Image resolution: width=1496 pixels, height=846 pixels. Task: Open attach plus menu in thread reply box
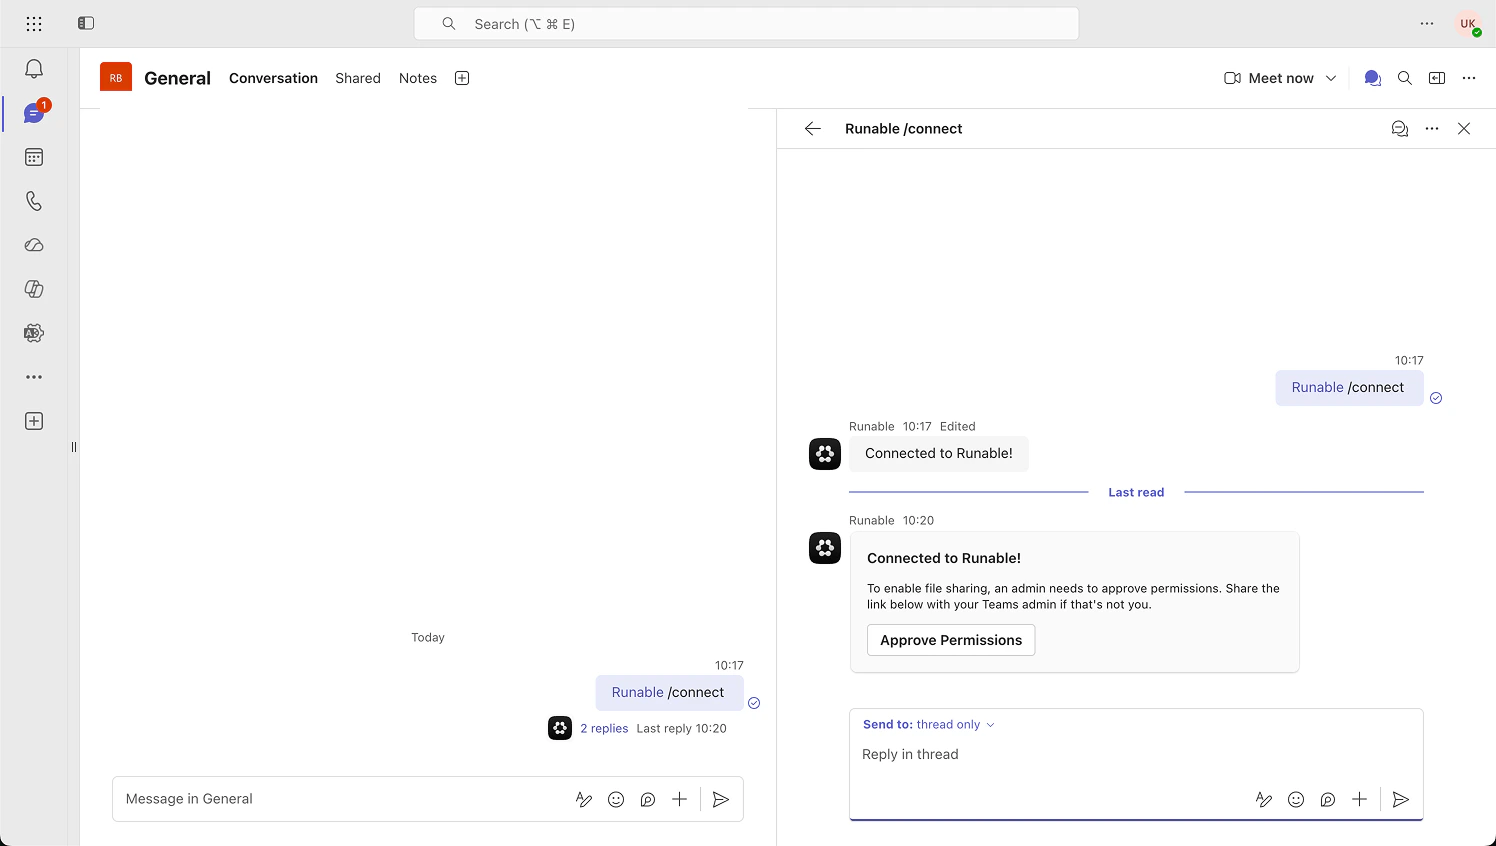1360,799
